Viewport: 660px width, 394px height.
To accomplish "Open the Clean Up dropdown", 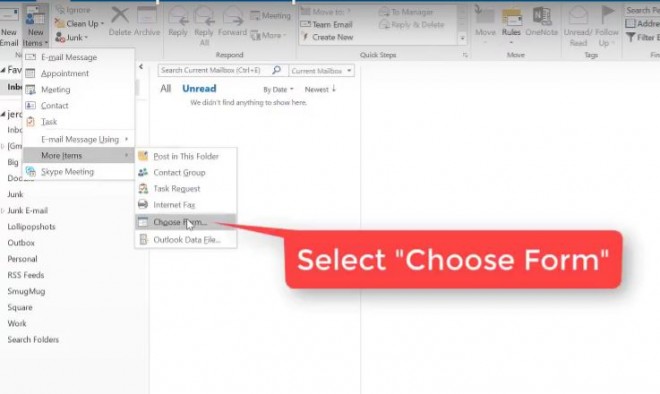I will [x=80, y=24].
